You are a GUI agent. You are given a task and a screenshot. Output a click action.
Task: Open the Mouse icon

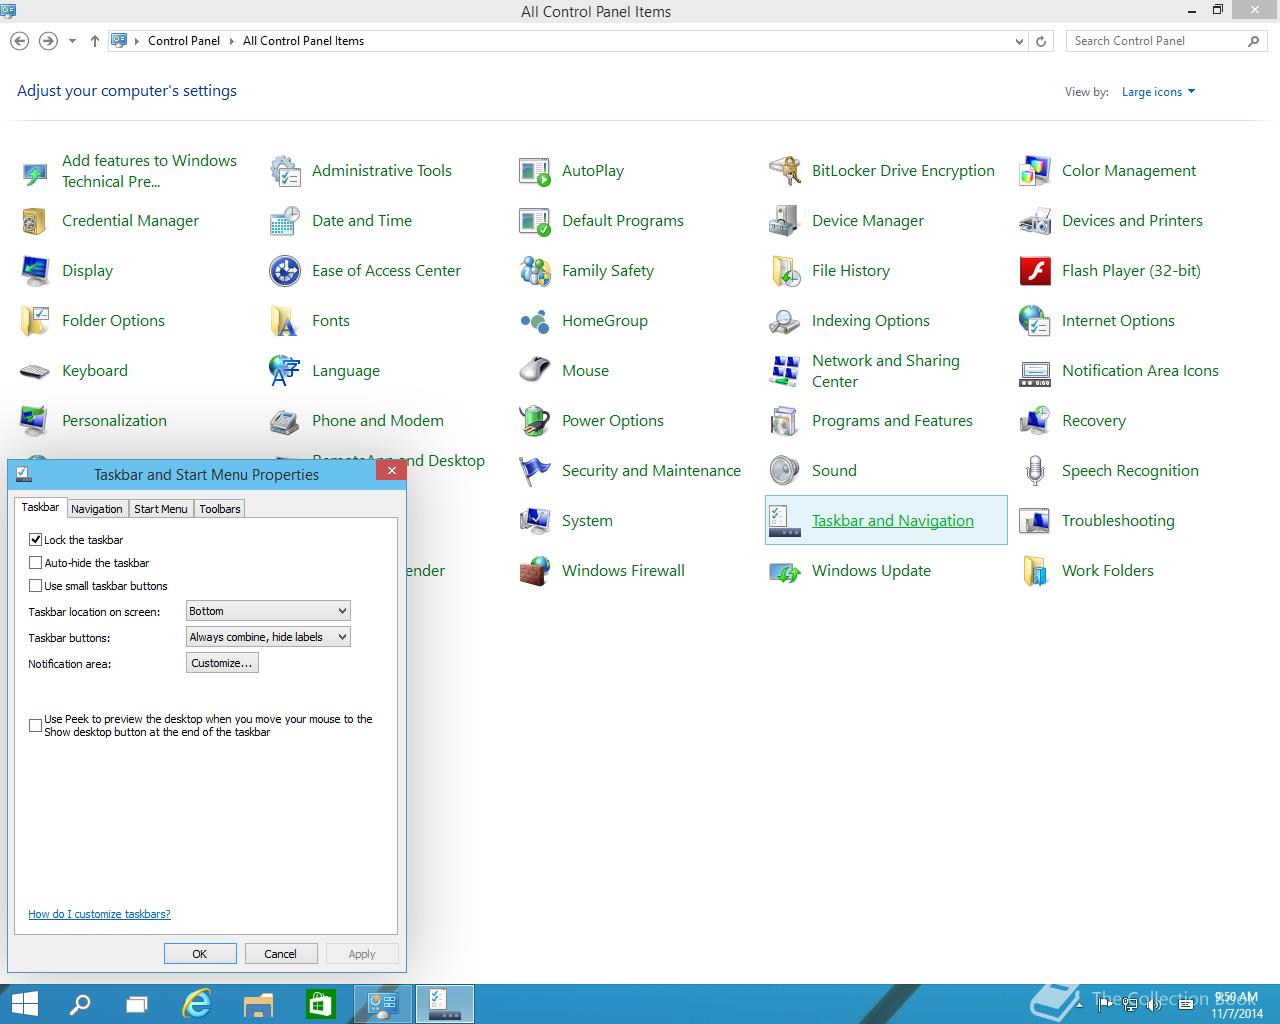coord(535,371)
